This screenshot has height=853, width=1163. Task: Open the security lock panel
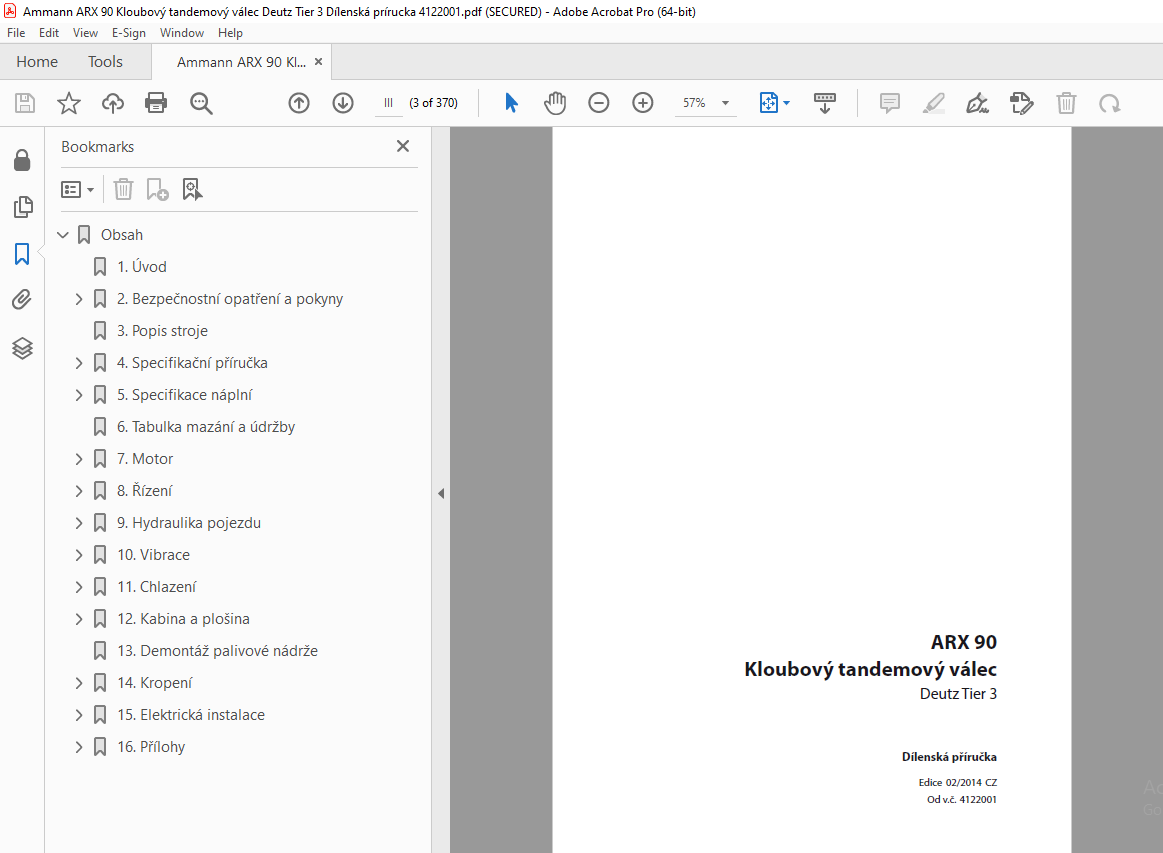point(22,159)
